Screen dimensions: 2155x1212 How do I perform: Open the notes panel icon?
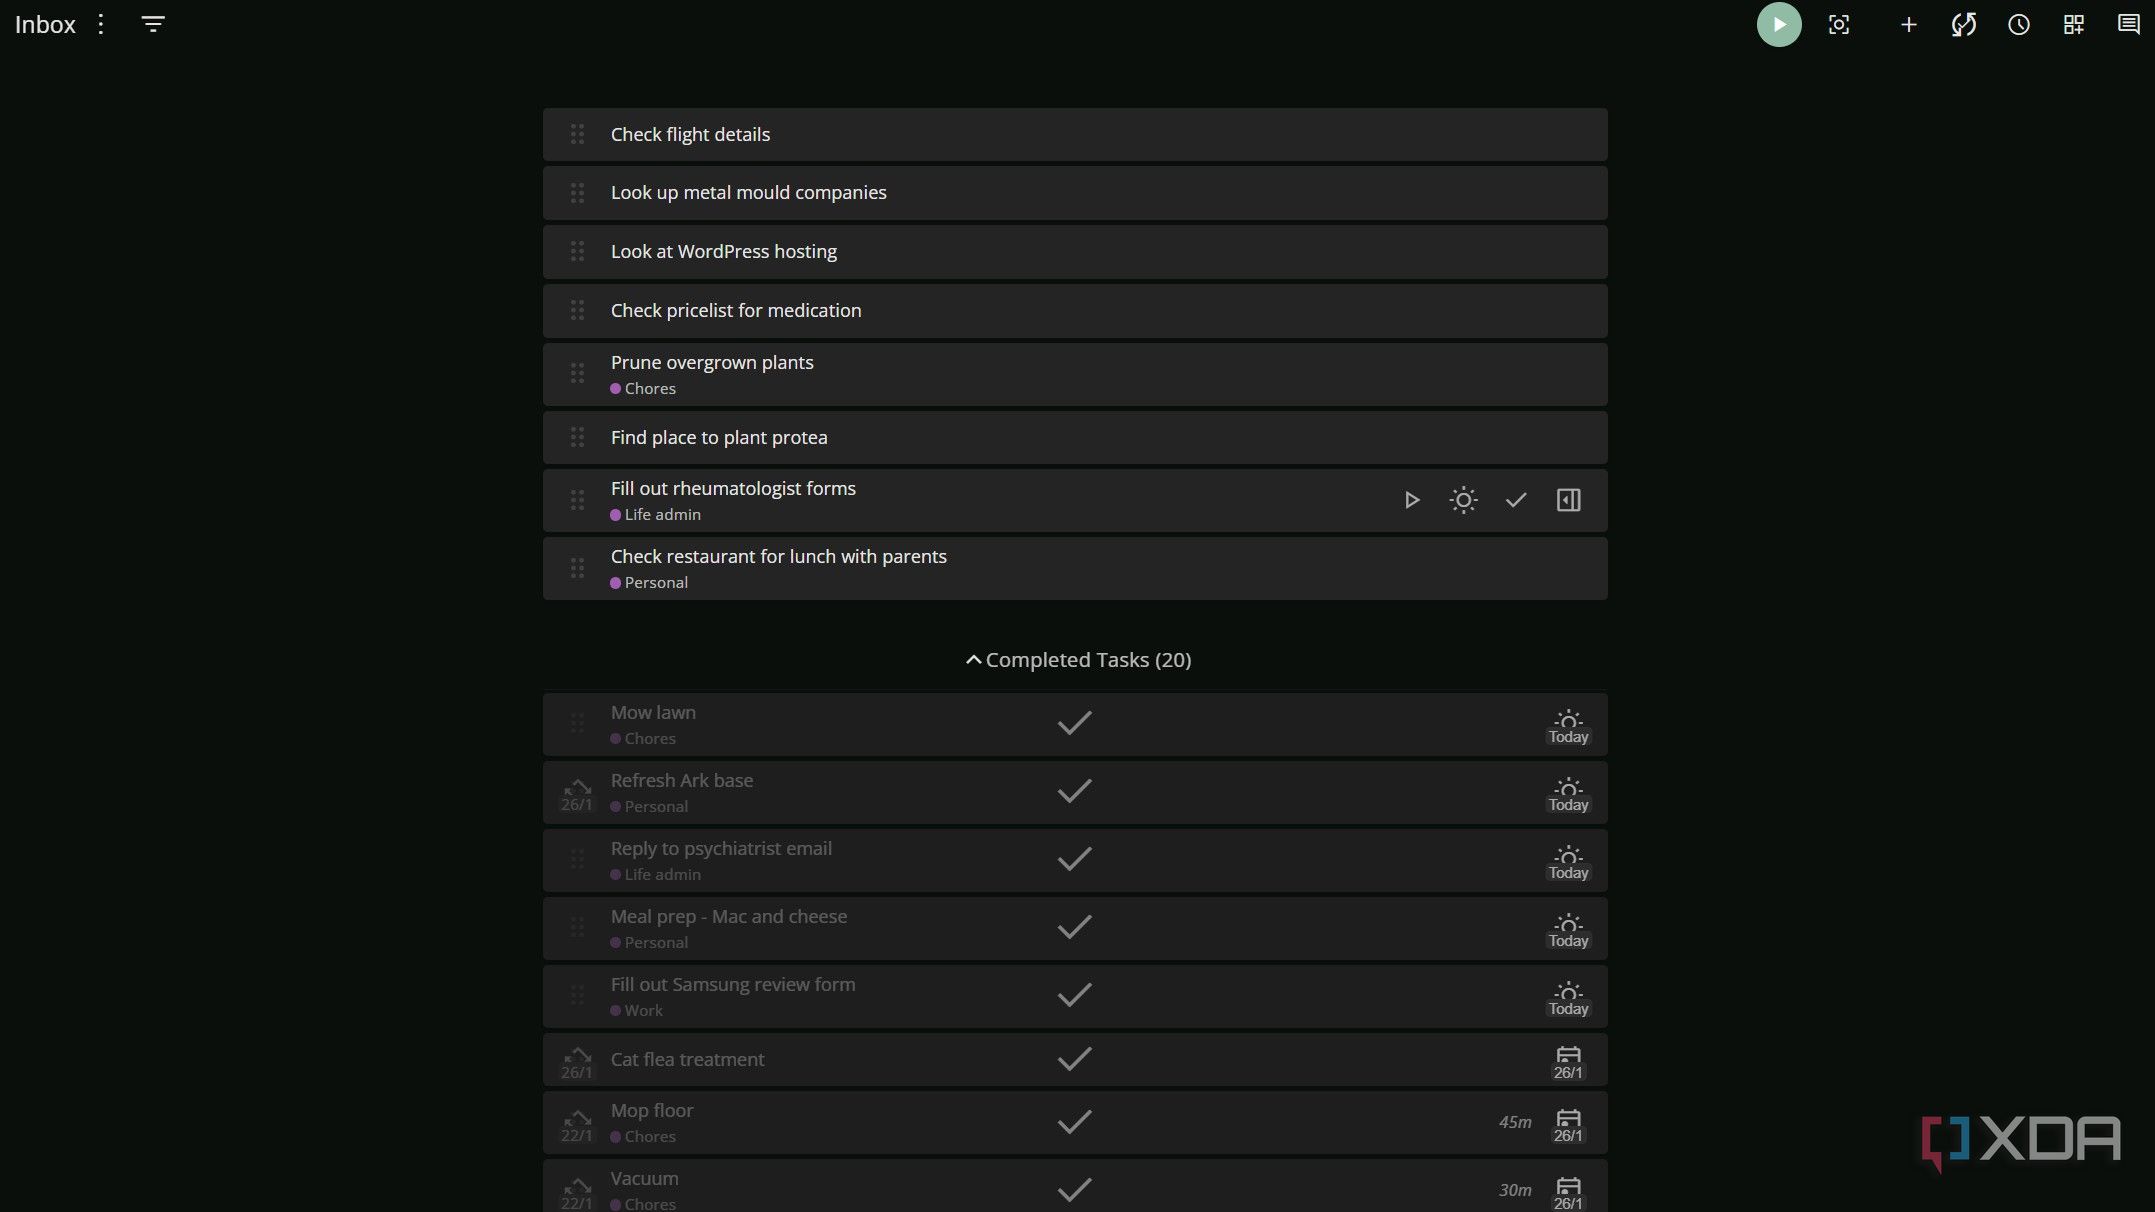(2128, 24)
